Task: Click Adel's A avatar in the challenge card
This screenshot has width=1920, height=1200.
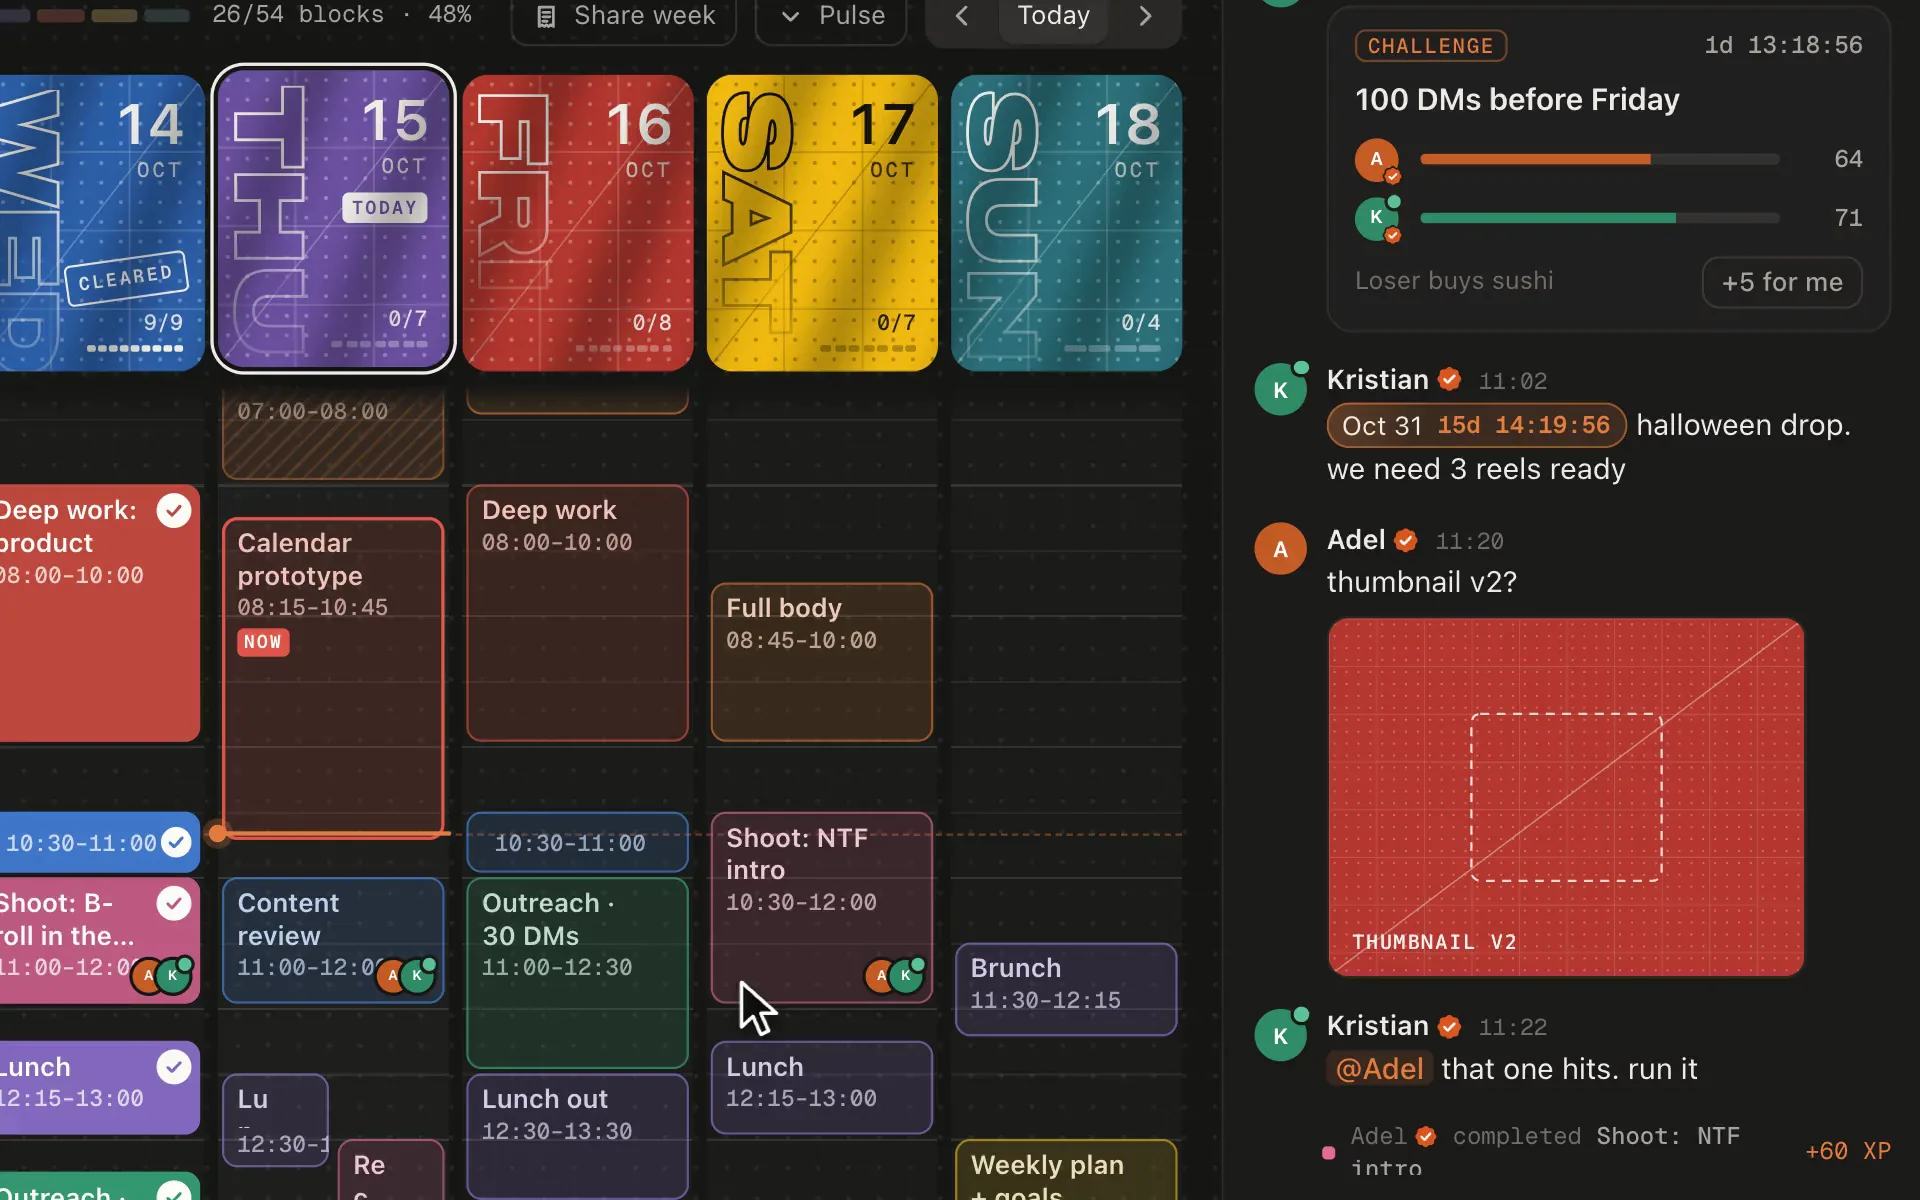Action: 1377,159
